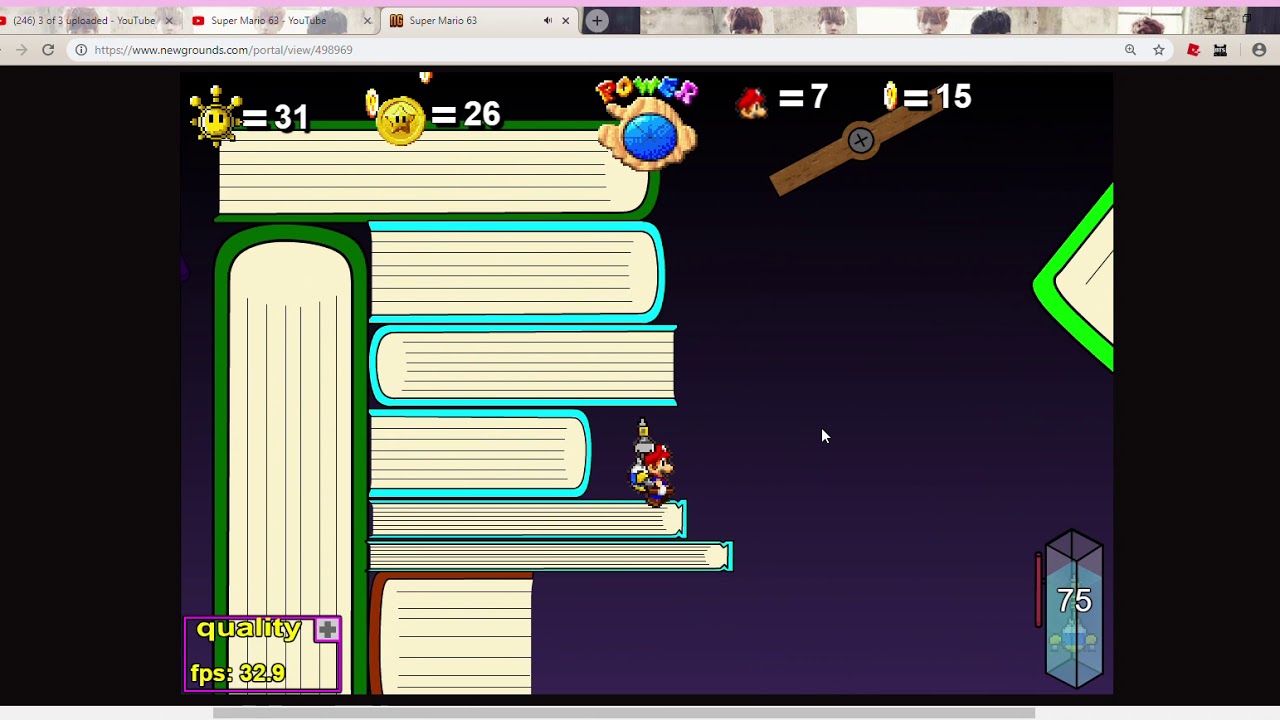Viewport: 1280px width, 720px height.
Task: Switch to the 'Super Mario 63 - YouTube' tab
Action: [x=268, y=20]
